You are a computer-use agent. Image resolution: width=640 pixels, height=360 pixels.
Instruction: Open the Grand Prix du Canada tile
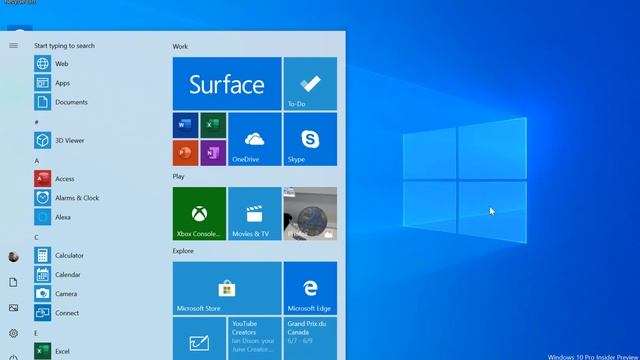click(310, 339)
